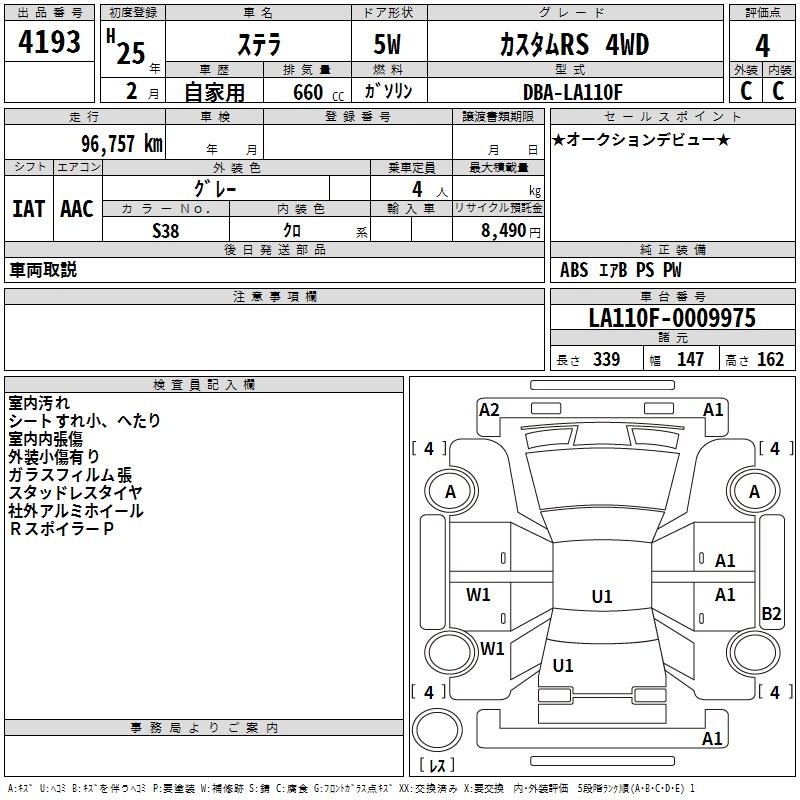
Task: Click the chassis number LA110F-0009975
Action: point(672,317)
